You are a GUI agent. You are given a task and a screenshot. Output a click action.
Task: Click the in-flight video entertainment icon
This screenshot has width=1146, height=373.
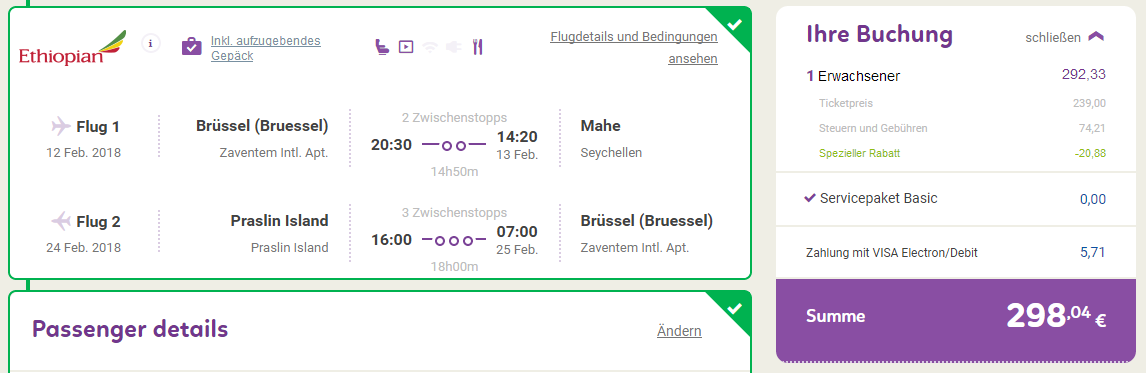[x=406, y=47]
